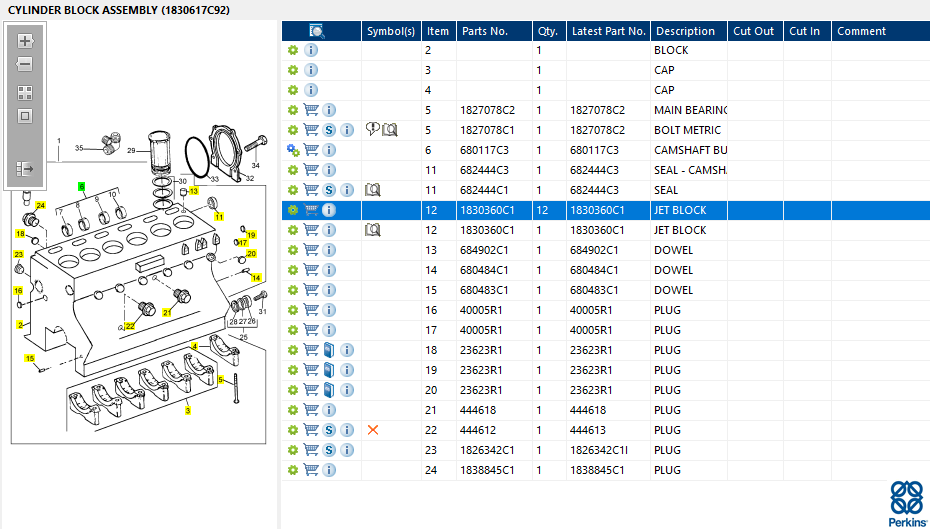Select yellow callout 14 on the diagram
This screenshot has width=930, height=529.
[256, 278]
